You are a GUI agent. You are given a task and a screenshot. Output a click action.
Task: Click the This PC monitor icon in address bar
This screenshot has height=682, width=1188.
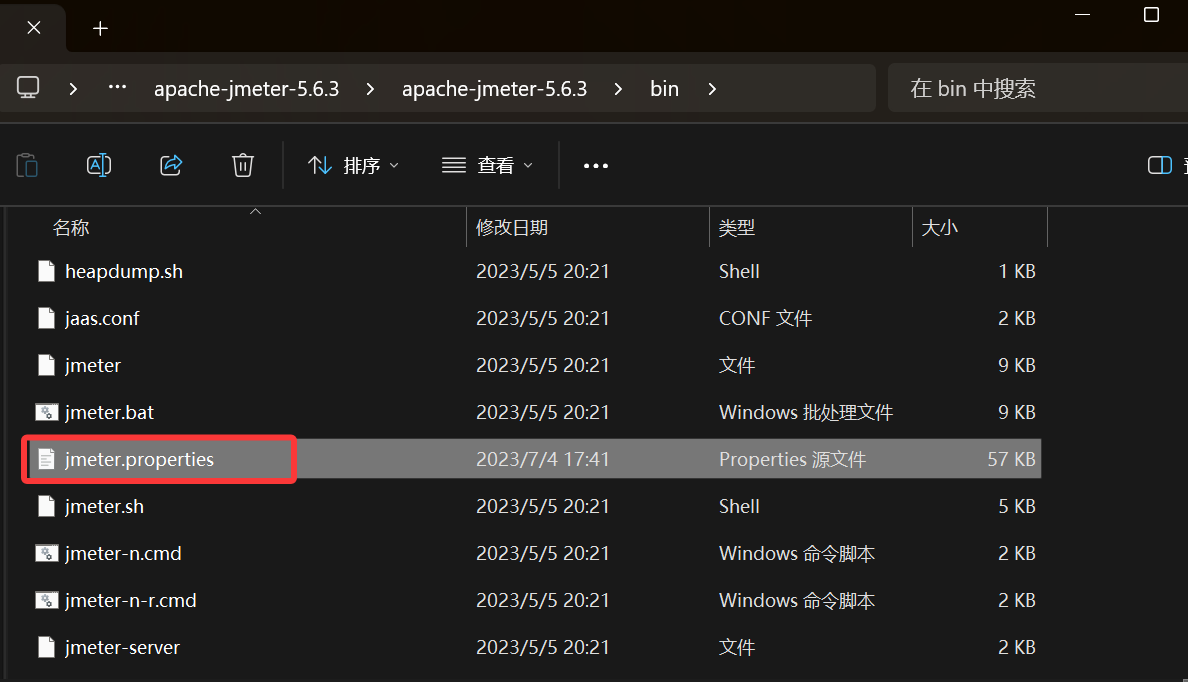28,88
